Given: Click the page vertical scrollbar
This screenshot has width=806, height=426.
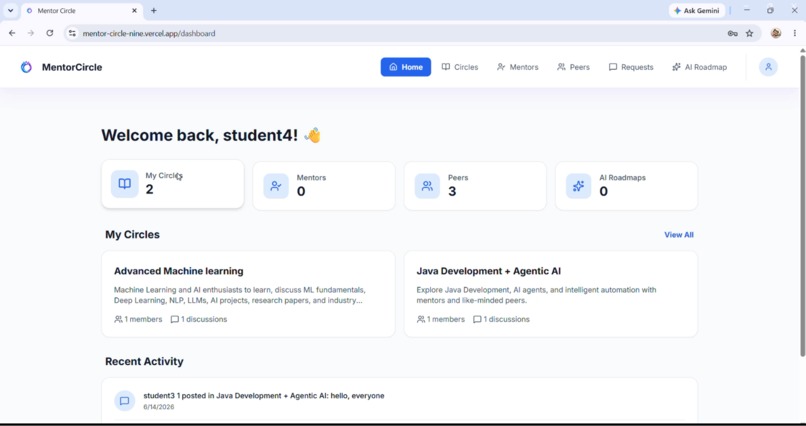Looking at the screenshot, I should pyautogui.click(x=802, y=206).
